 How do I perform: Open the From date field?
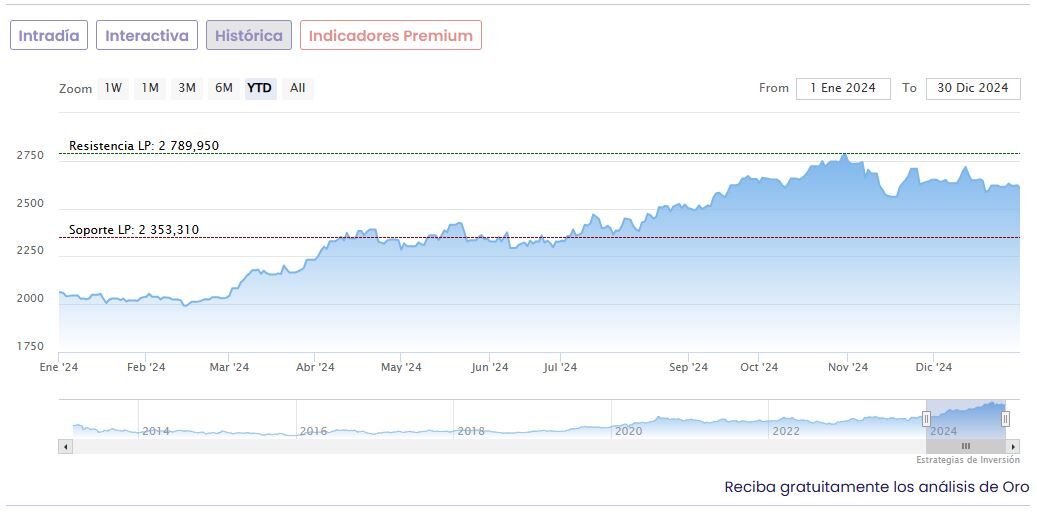[843, 88]
